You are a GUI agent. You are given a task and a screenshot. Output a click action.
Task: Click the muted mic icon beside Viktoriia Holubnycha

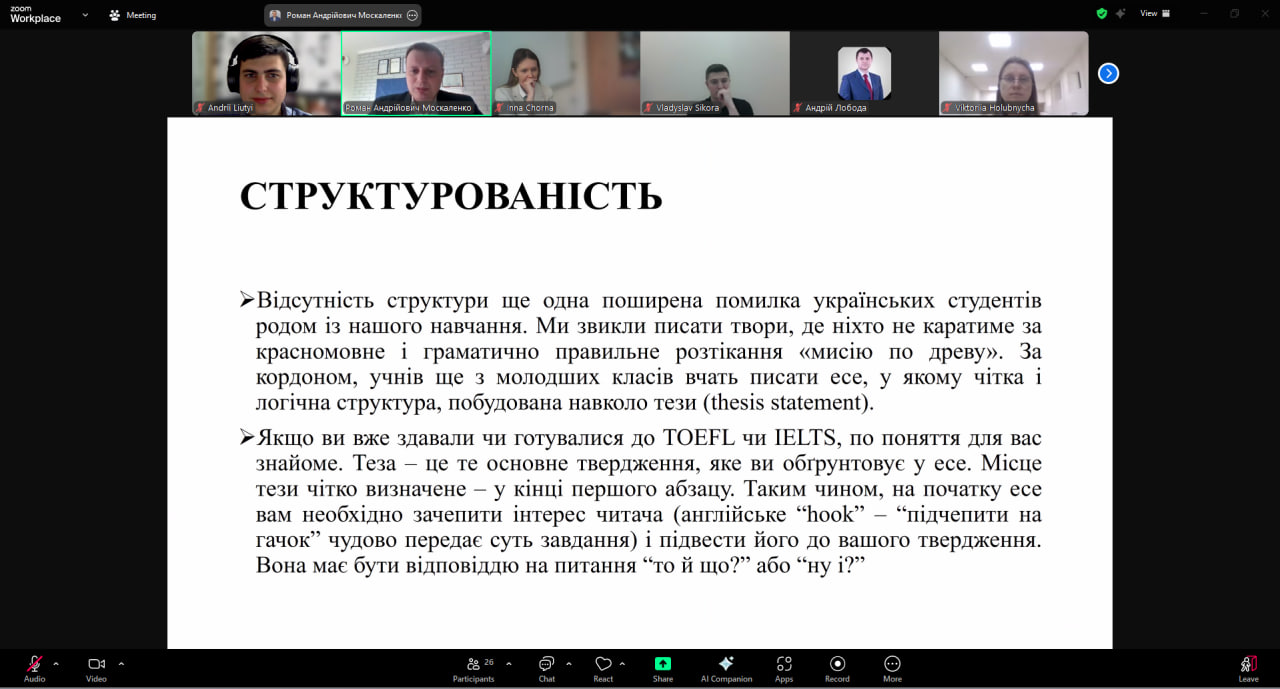click(947, 107)
